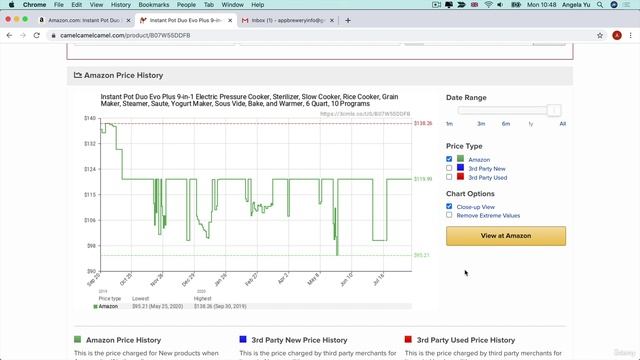Open the Window menu
The image size is (640, 360).
(232, 5)
